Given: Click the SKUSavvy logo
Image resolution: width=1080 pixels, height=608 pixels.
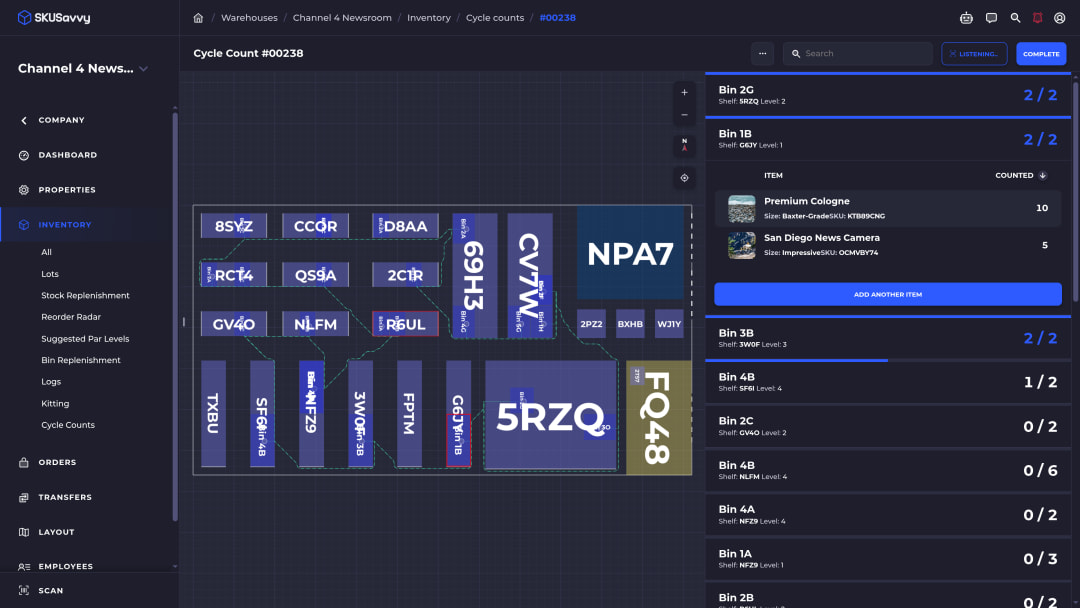Looking at the screenshot, I should tap(54, 18).
